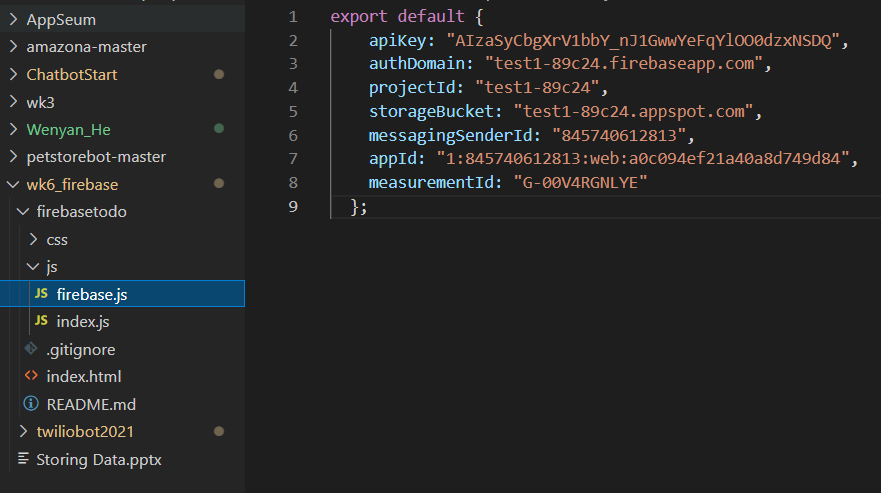Expand the petstorebot-master folder chevron

tap(12, 157)
